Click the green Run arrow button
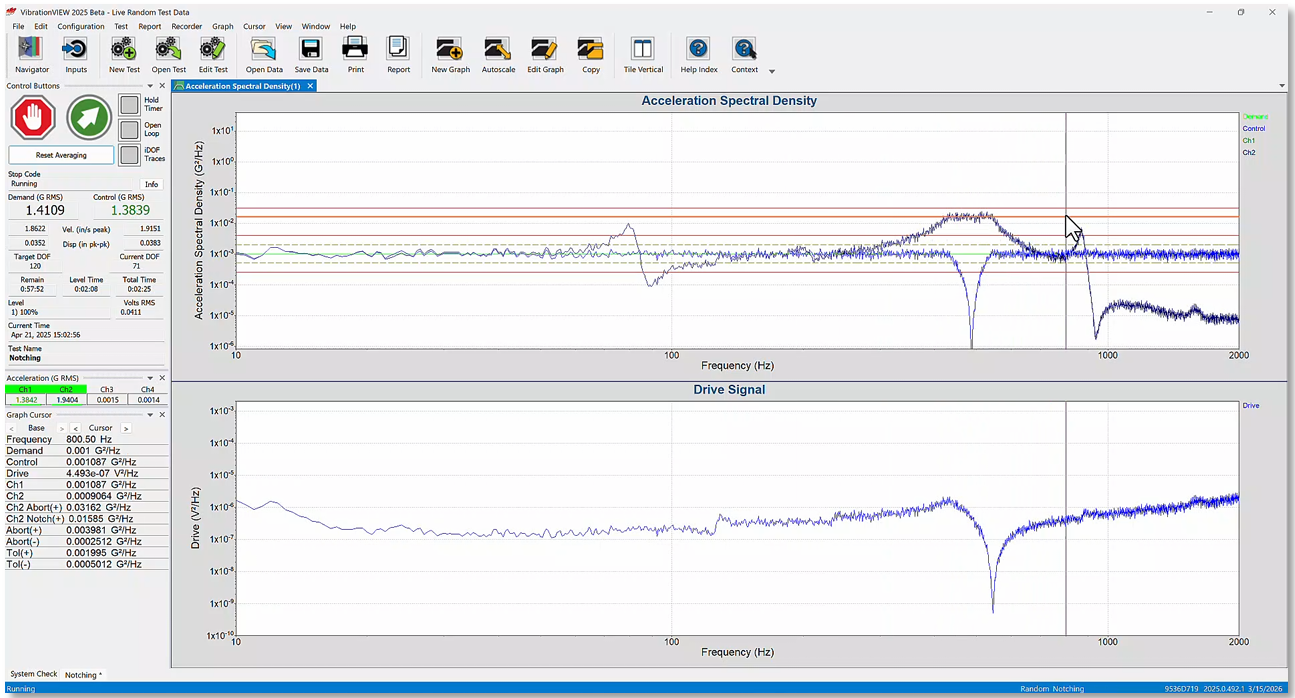Screen dimensions: 1295x698 click(x=89, y=118)
